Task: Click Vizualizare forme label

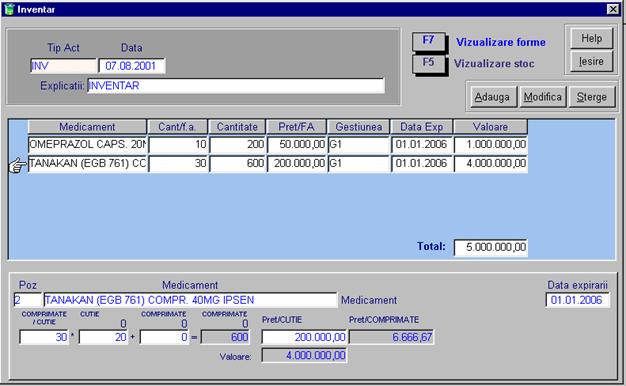Action: click(x=501, y=42)
